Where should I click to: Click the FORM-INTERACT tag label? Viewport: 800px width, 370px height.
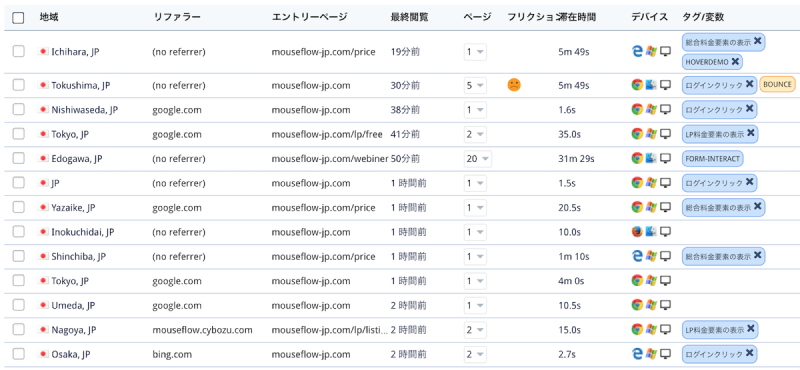click(x=713, y=159)
